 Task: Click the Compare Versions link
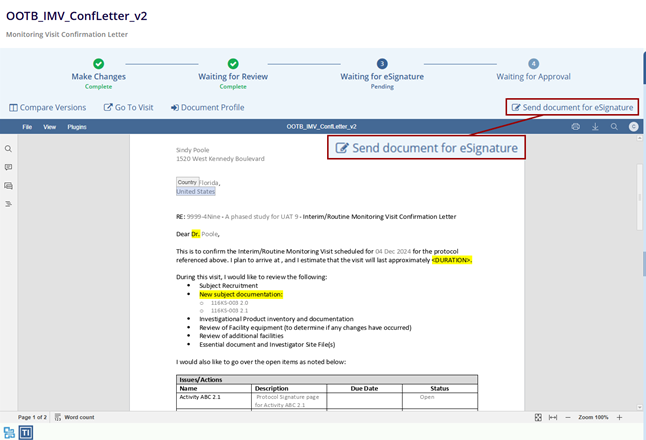point(48,107)
